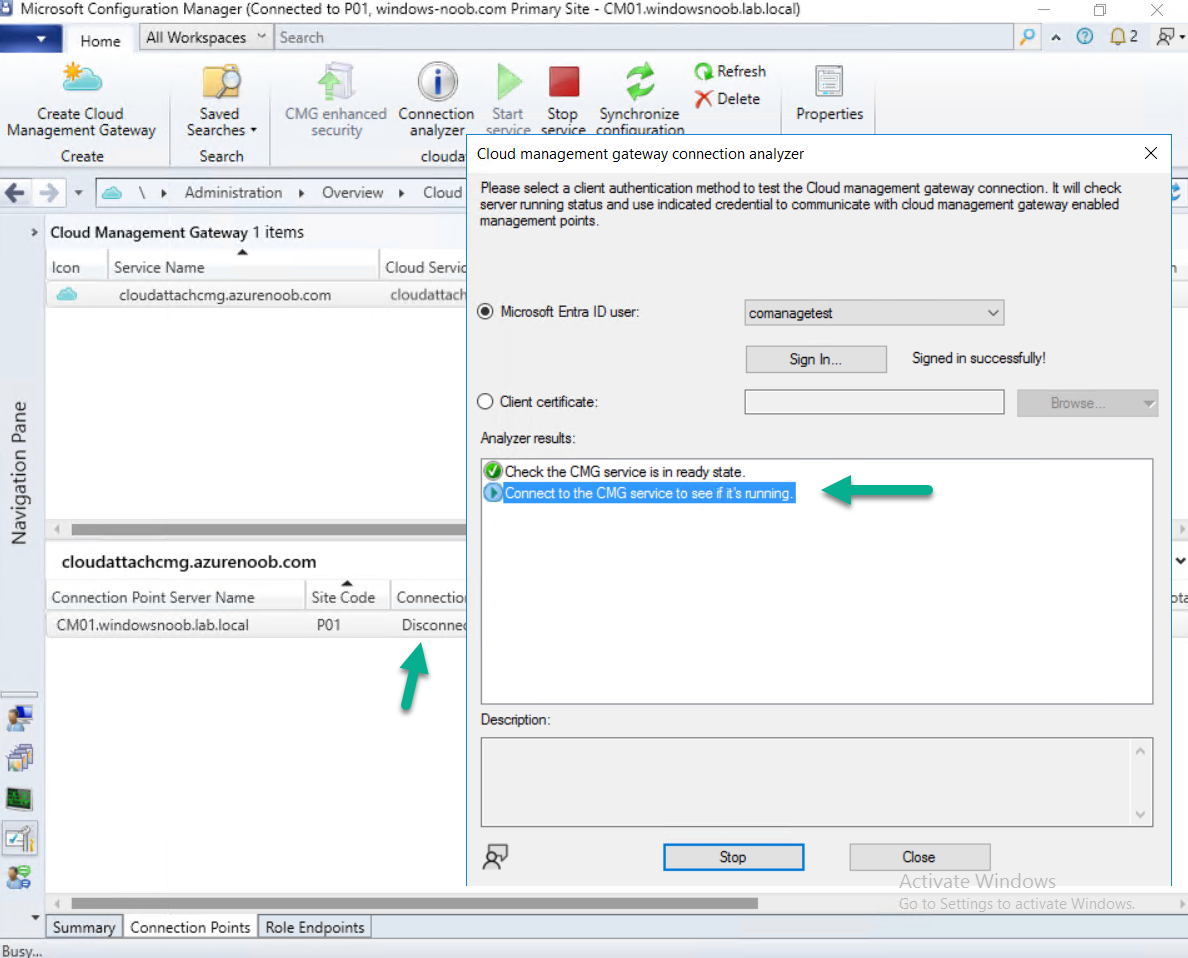
Task: Click the bottom horizontal scrollbar
Action: (414, 903)
